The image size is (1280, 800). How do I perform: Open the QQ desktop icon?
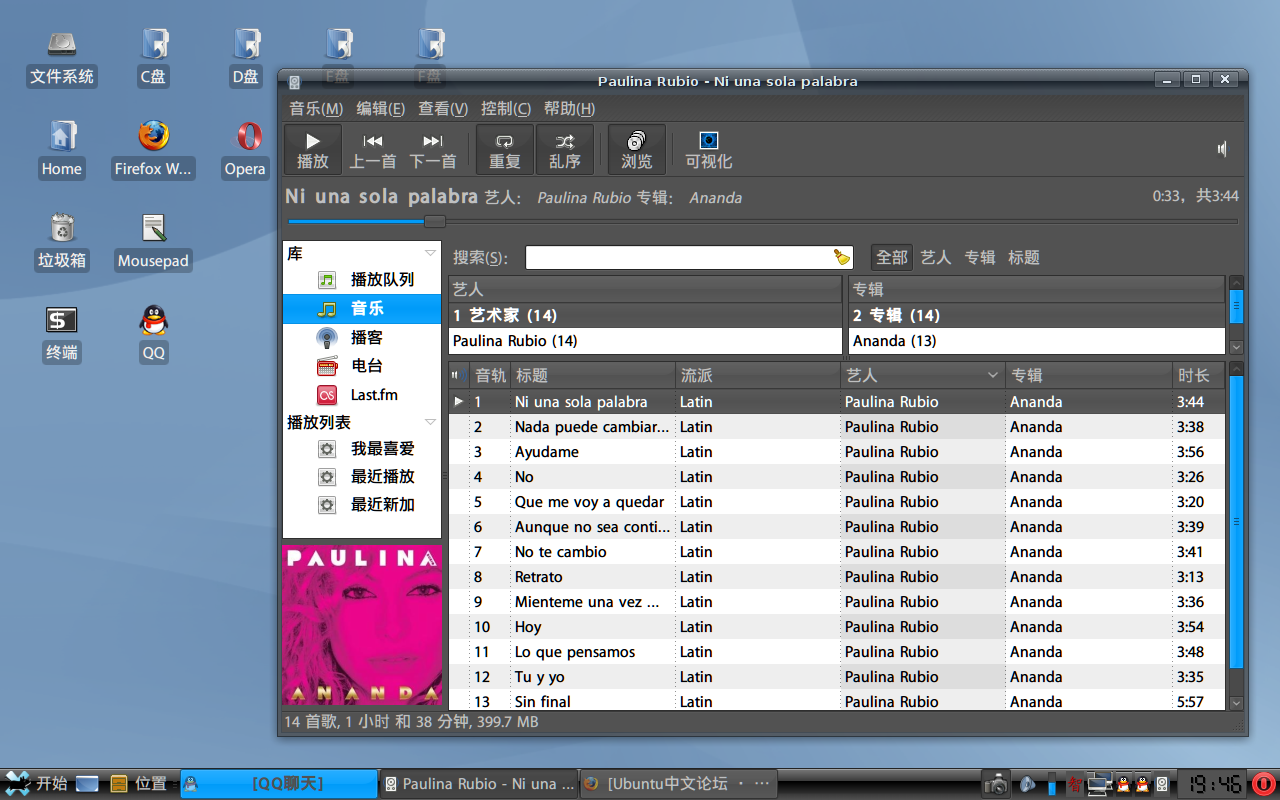pos(153,335)
